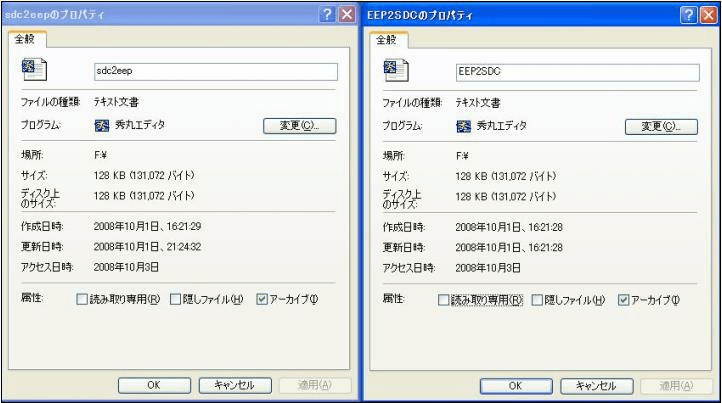Uncheck アーカイブ checkbox for EEP2SDC

624,300
